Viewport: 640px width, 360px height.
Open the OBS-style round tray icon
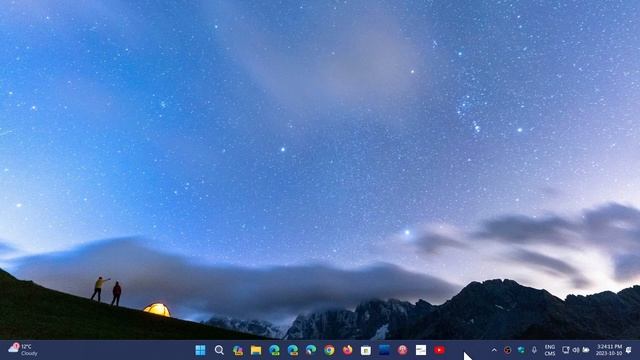click(x=507, y=350)
